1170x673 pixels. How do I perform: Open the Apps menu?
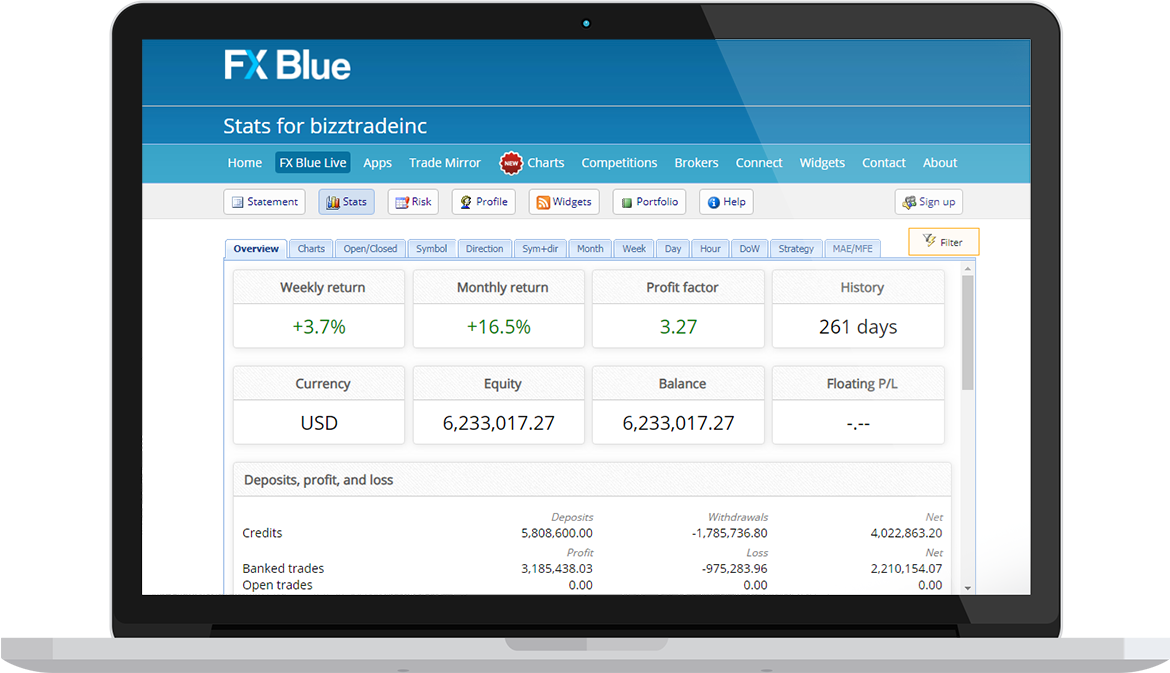(x=378, y=163)
